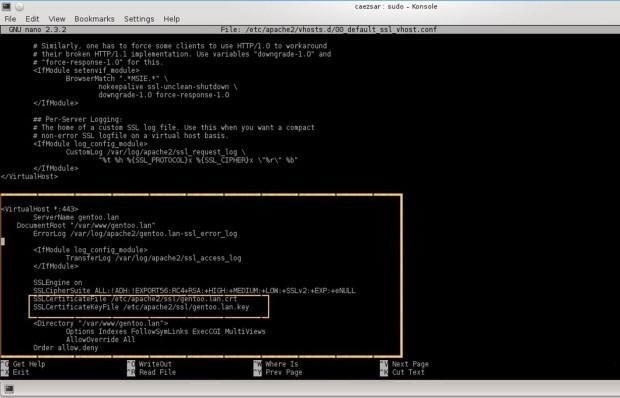Viewport: 620px width, 398px height.
Task: Click the terminal tab icon in bottom bar
Action: 9,389
